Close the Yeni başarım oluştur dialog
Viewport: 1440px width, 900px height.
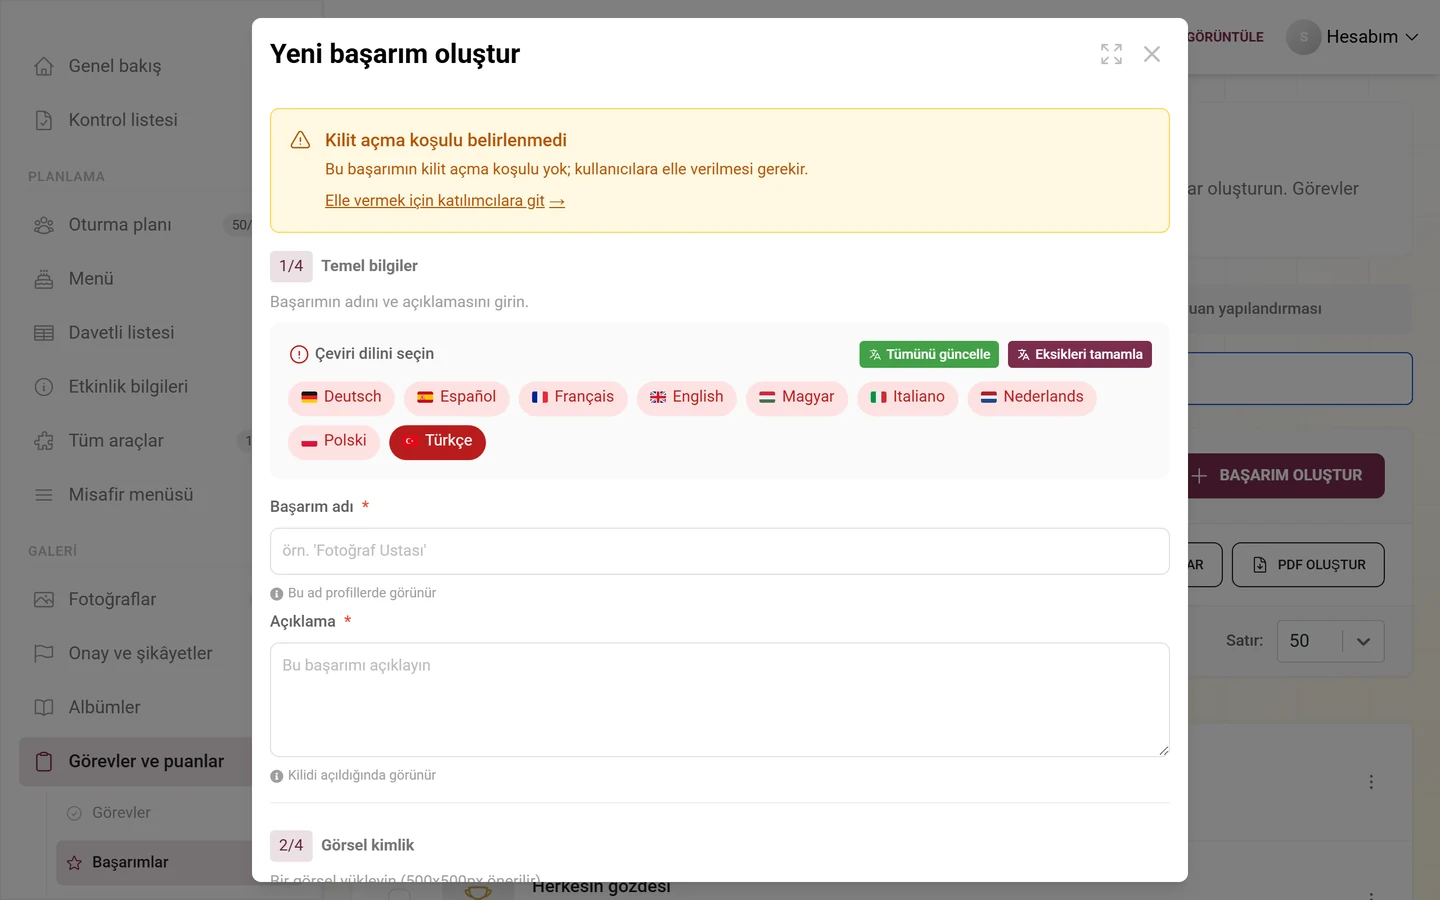point(1152,54)
